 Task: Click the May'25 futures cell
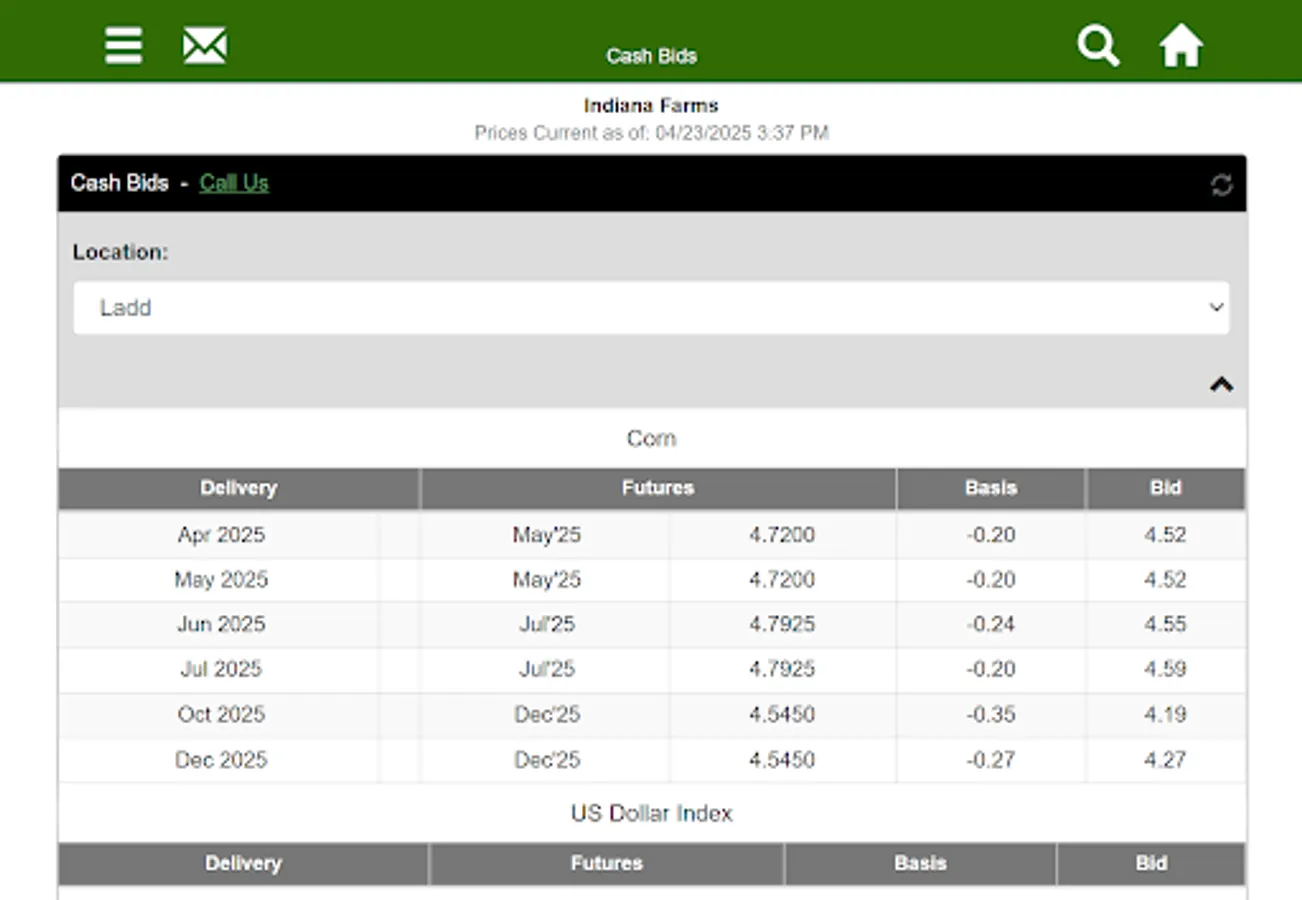click(x=547, y=535)
